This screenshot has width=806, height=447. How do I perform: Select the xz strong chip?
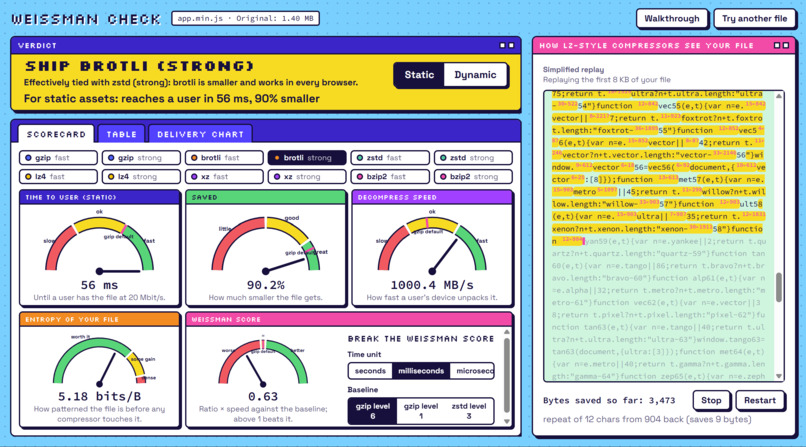[x=307, y=176]
